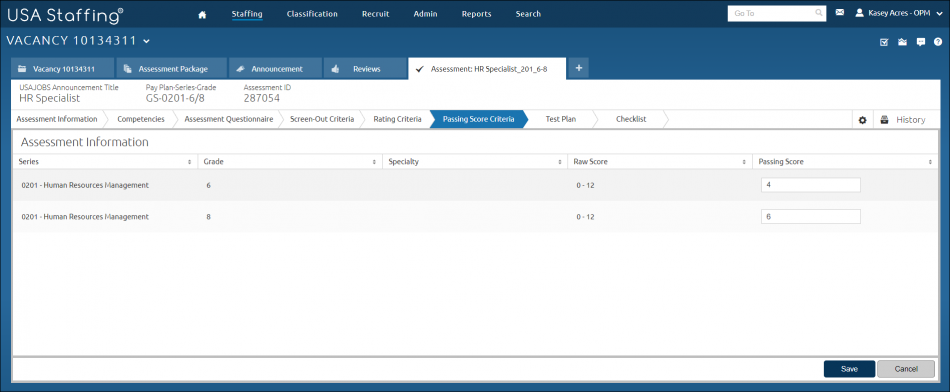Viewport: 950px width, 392px height.
Task: Click Kasey Acres - OPM username
Action: pos(899,13)
